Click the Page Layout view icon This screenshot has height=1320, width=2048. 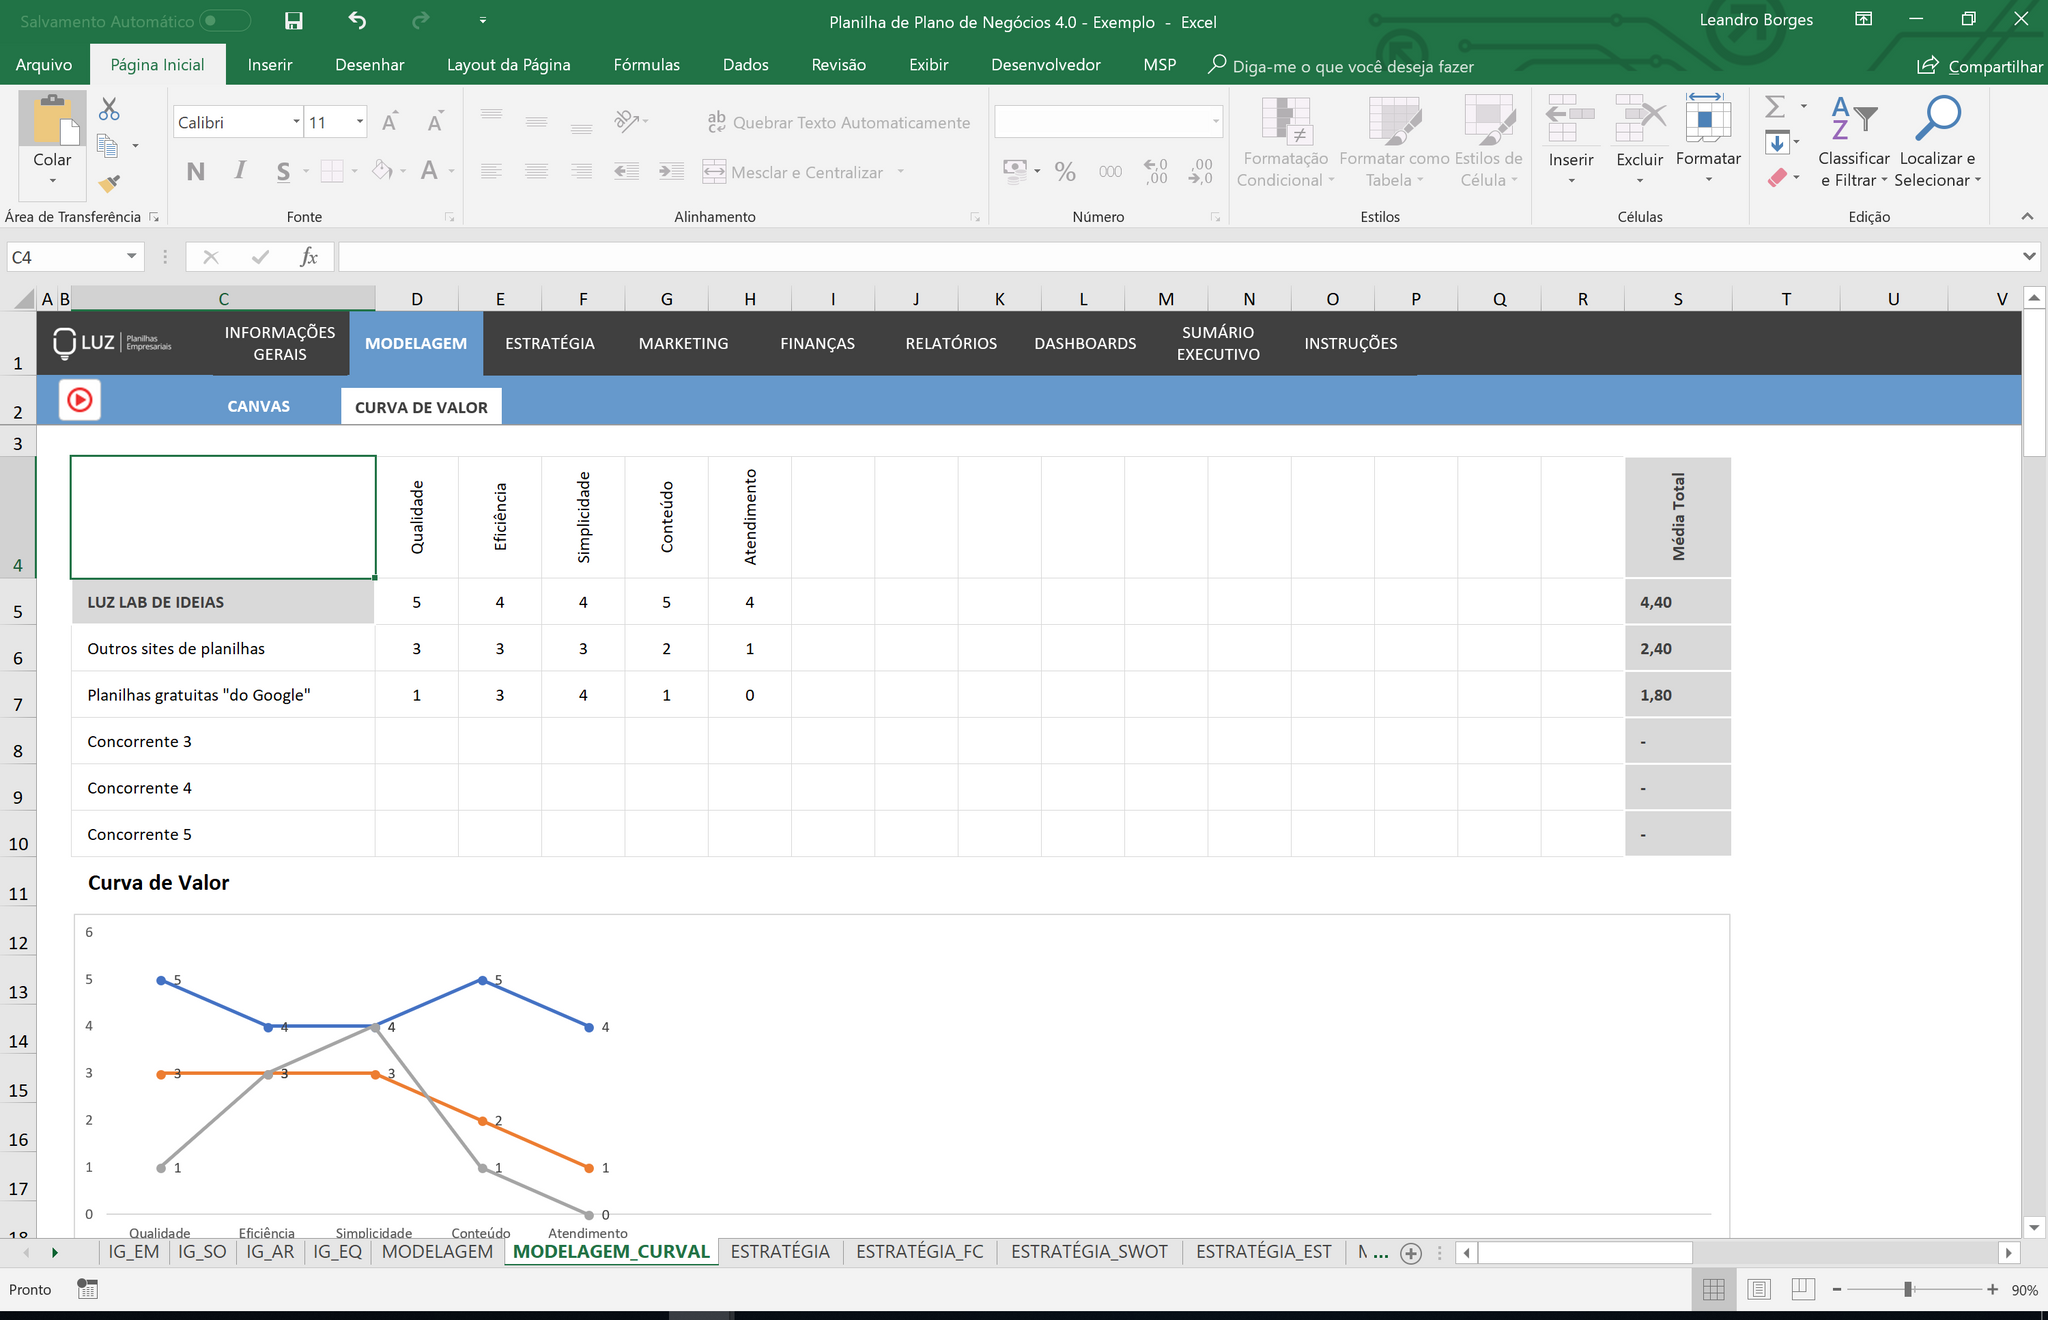(x=1759, y=1290)
